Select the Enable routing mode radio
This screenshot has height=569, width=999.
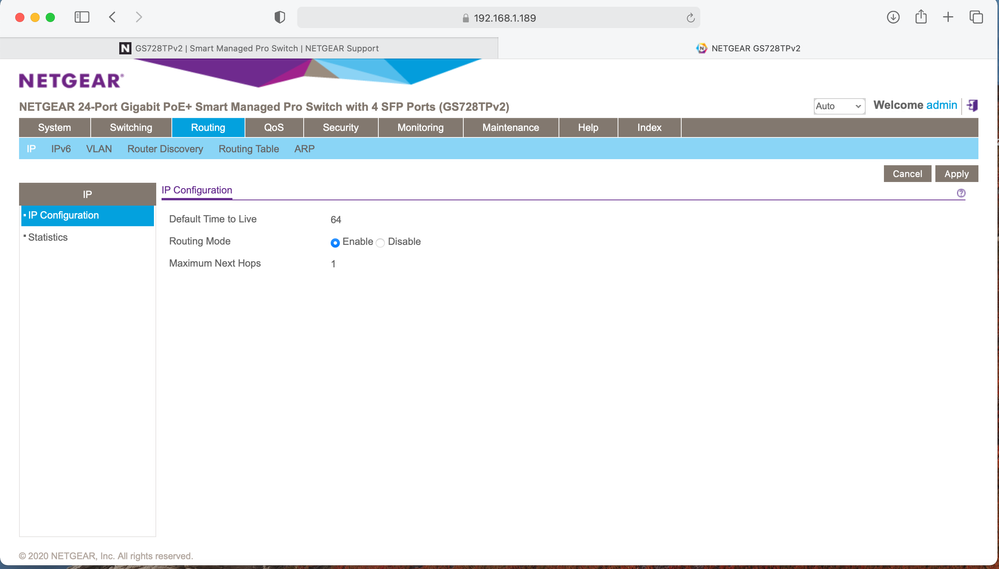click(335, 242)
